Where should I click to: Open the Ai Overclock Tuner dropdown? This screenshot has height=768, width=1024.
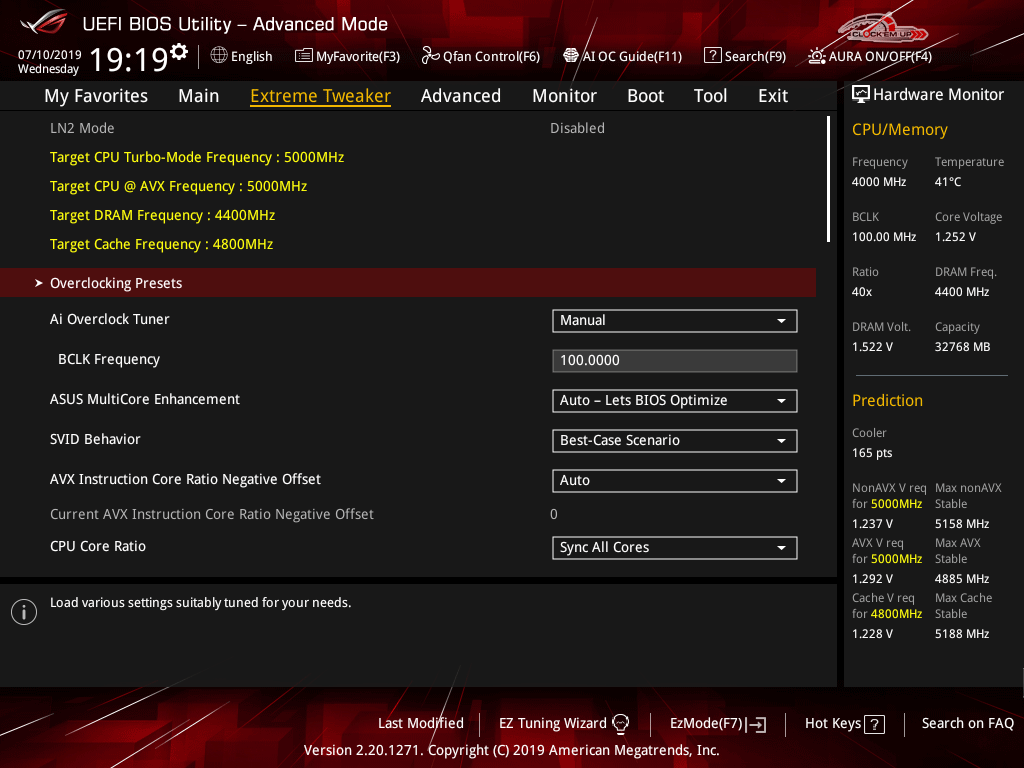(x=674, y=321)
